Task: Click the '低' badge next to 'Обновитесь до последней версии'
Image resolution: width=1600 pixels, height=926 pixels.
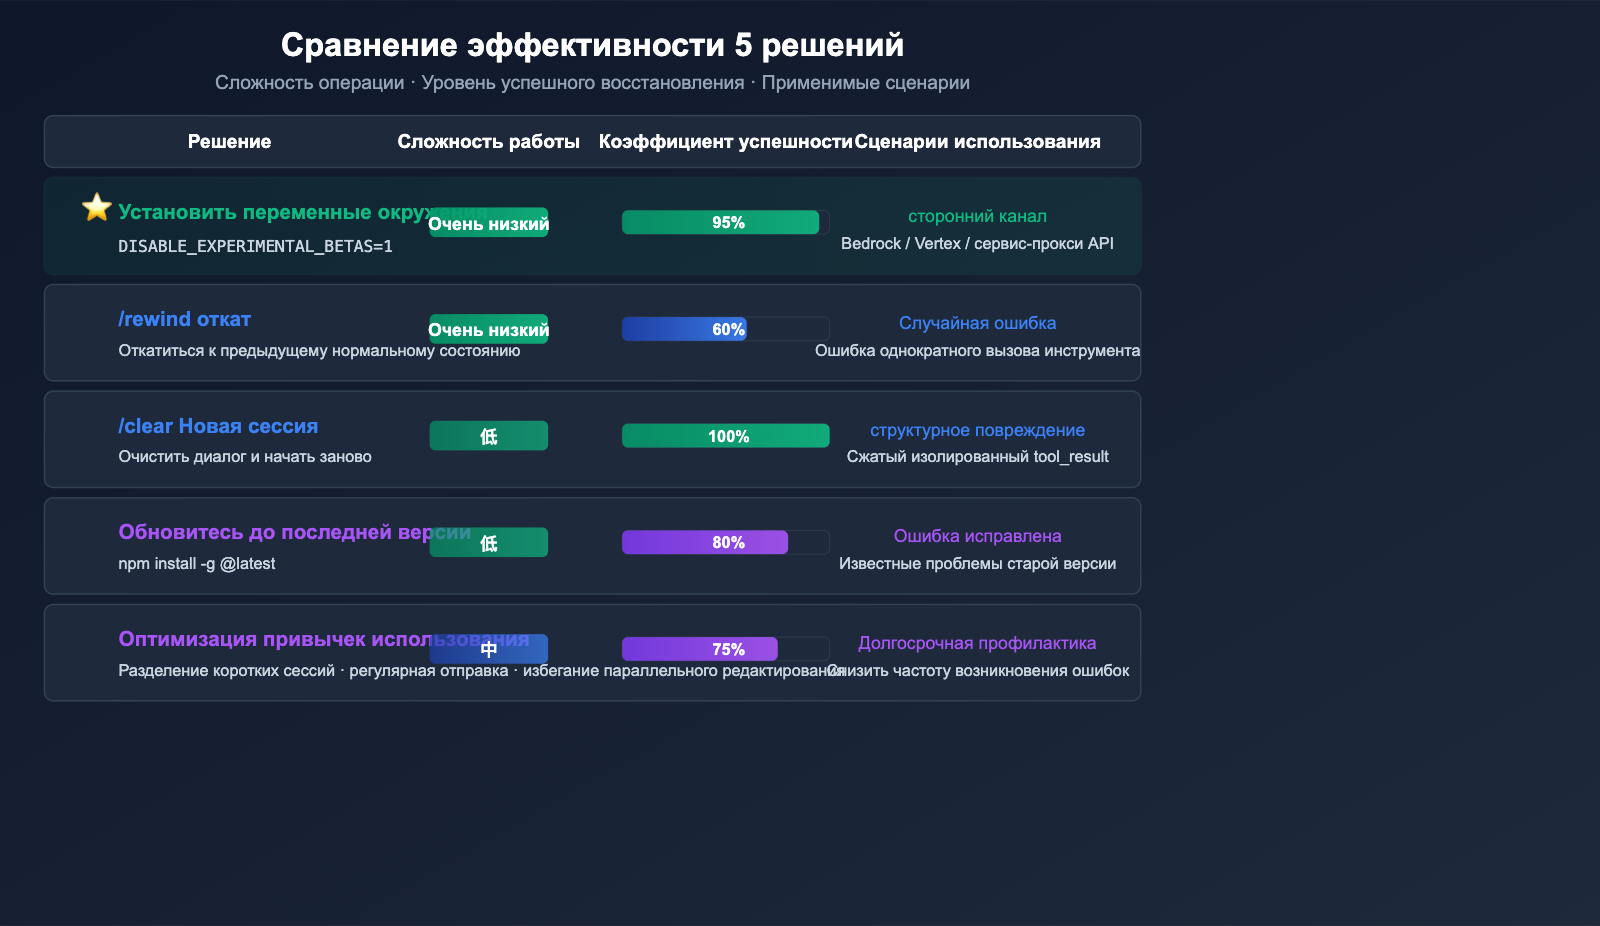Action: pyautogui.click(x=488, y=542)
